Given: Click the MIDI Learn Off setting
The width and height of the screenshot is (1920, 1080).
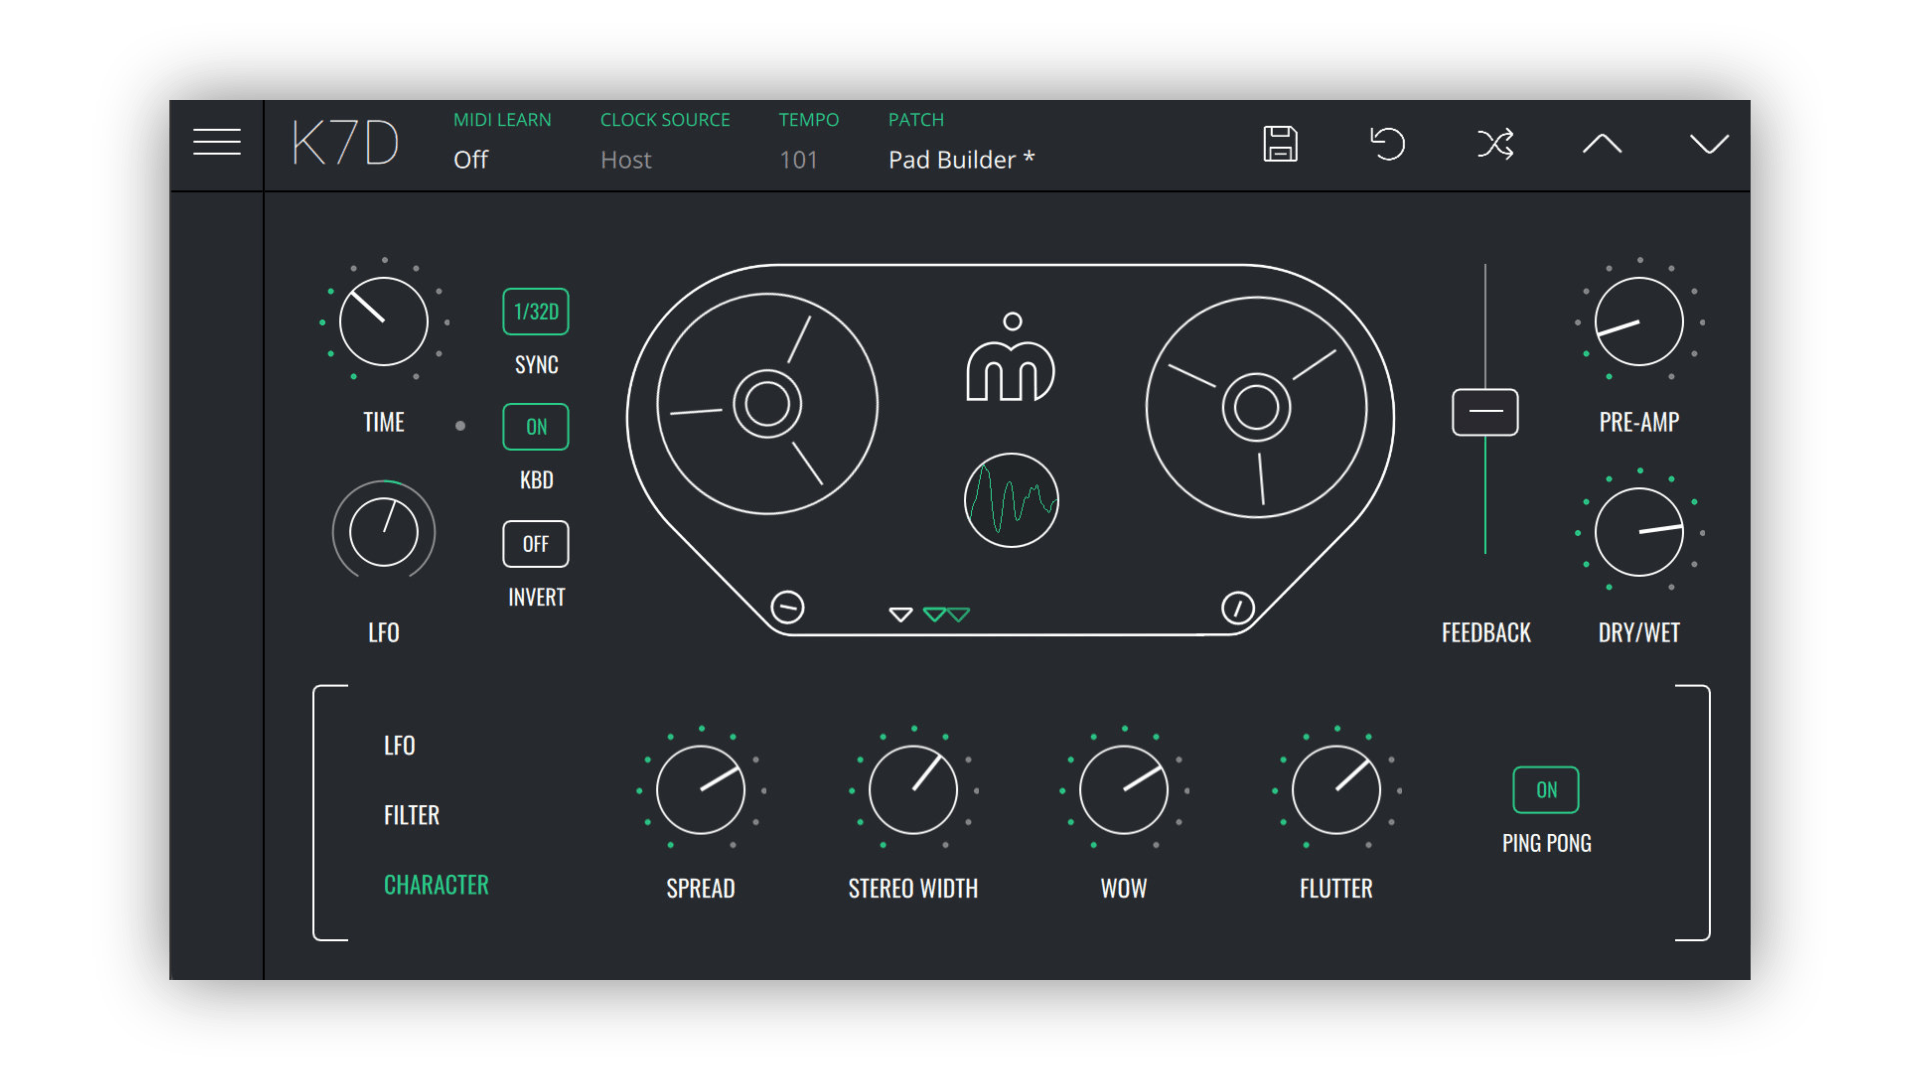Looking at the screenshot, I should point(471,160).
